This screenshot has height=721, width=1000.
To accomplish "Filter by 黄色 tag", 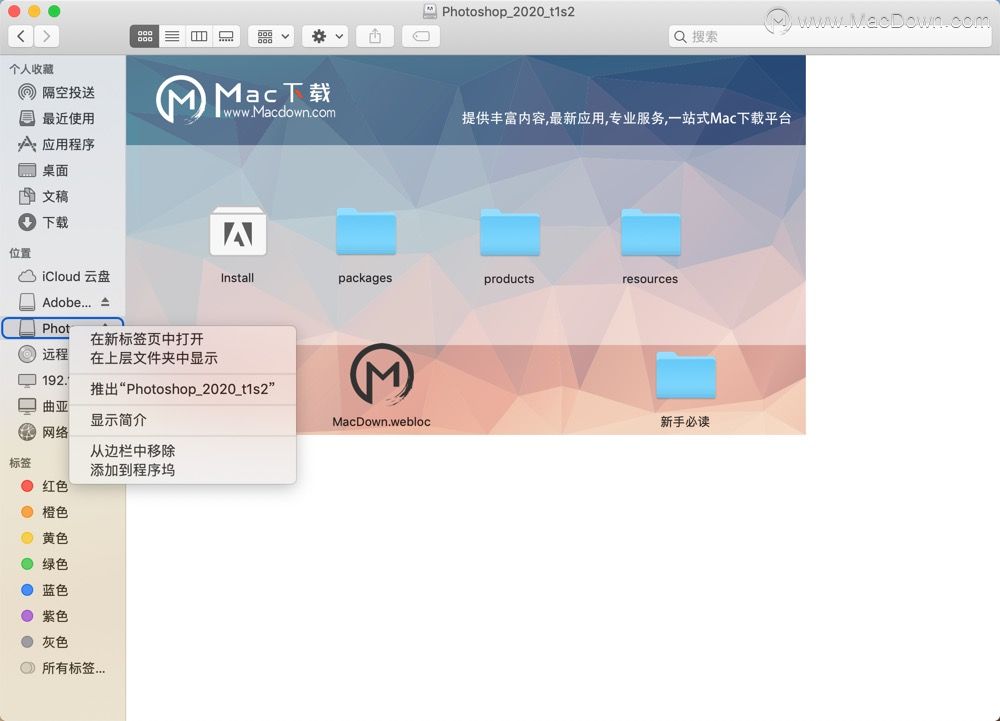I will [x=62, y=538].
